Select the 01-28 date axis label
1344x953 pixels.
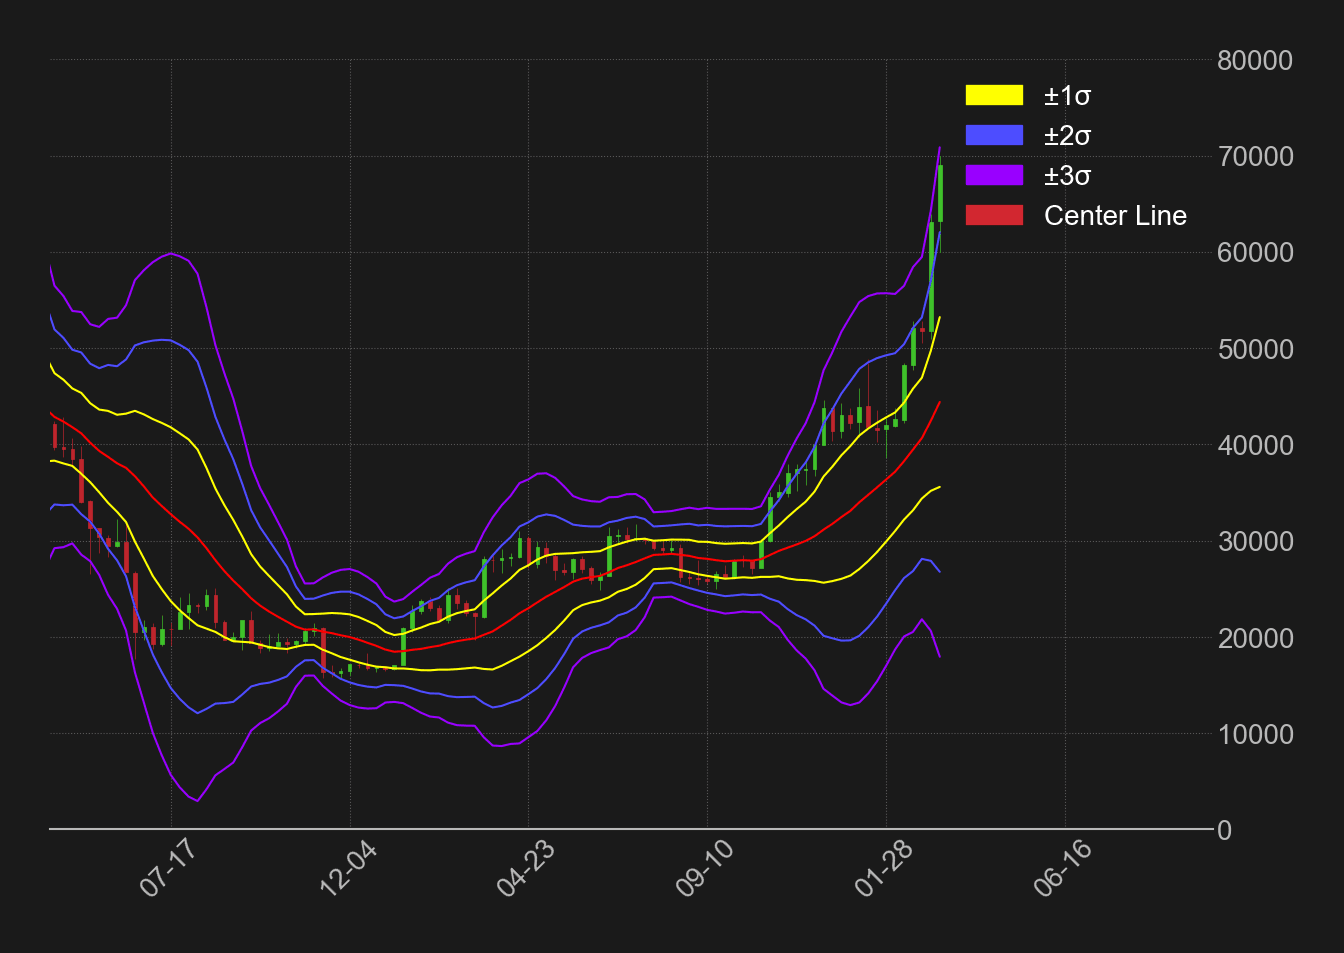tap(882, 868)
